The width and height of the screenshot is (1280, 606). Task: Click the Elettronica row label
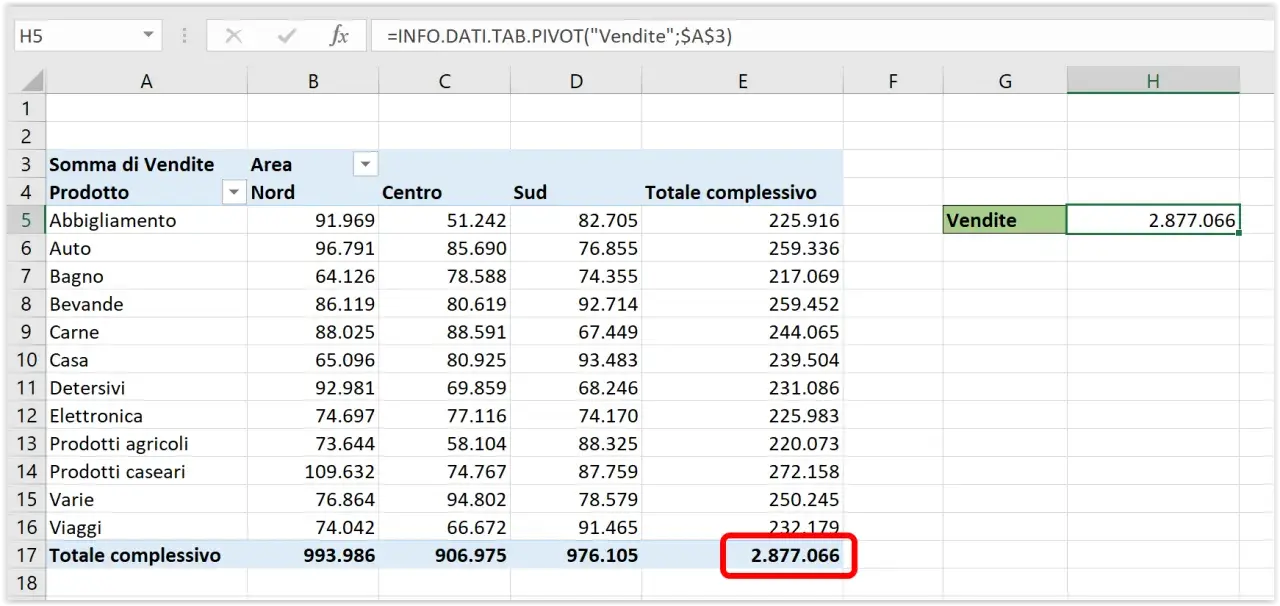tap(96, 416)
